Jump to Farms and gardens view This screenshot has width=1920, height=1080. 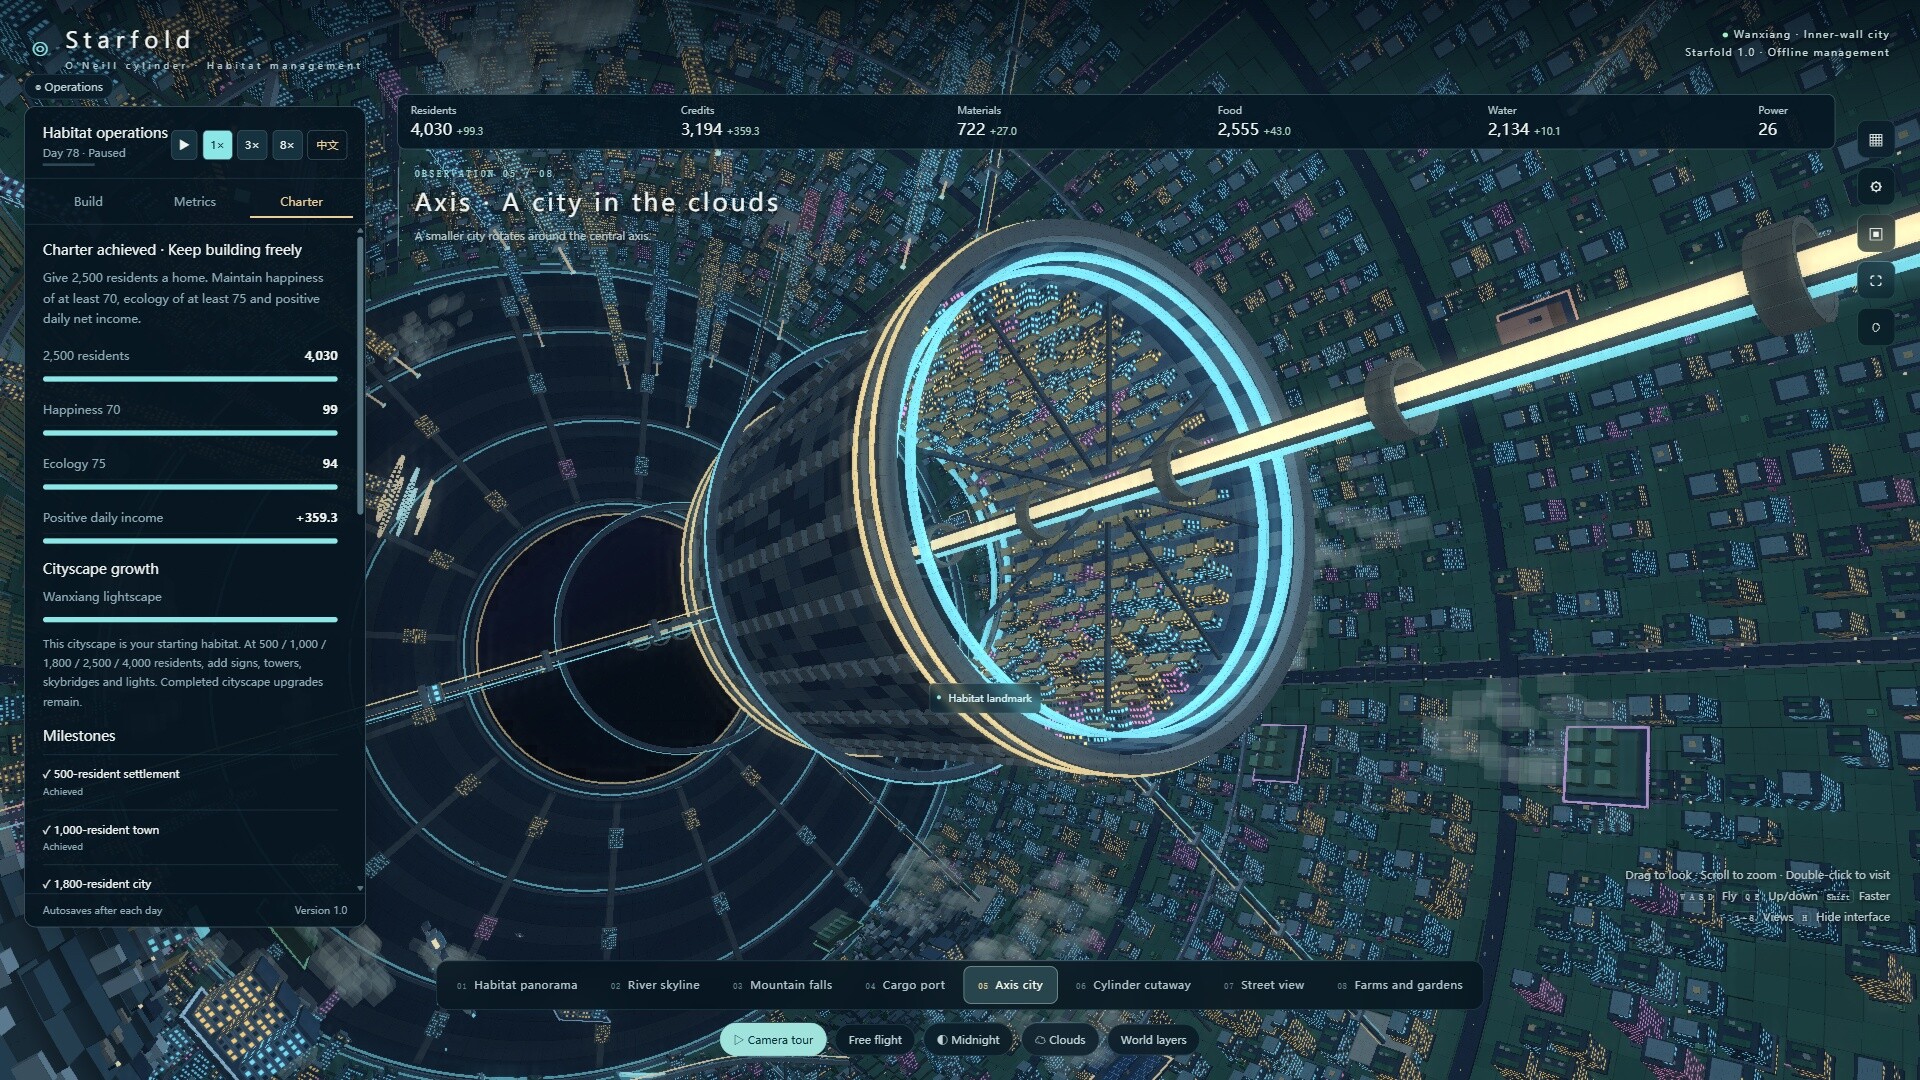pyautogui.click(x=1400, y=985)
